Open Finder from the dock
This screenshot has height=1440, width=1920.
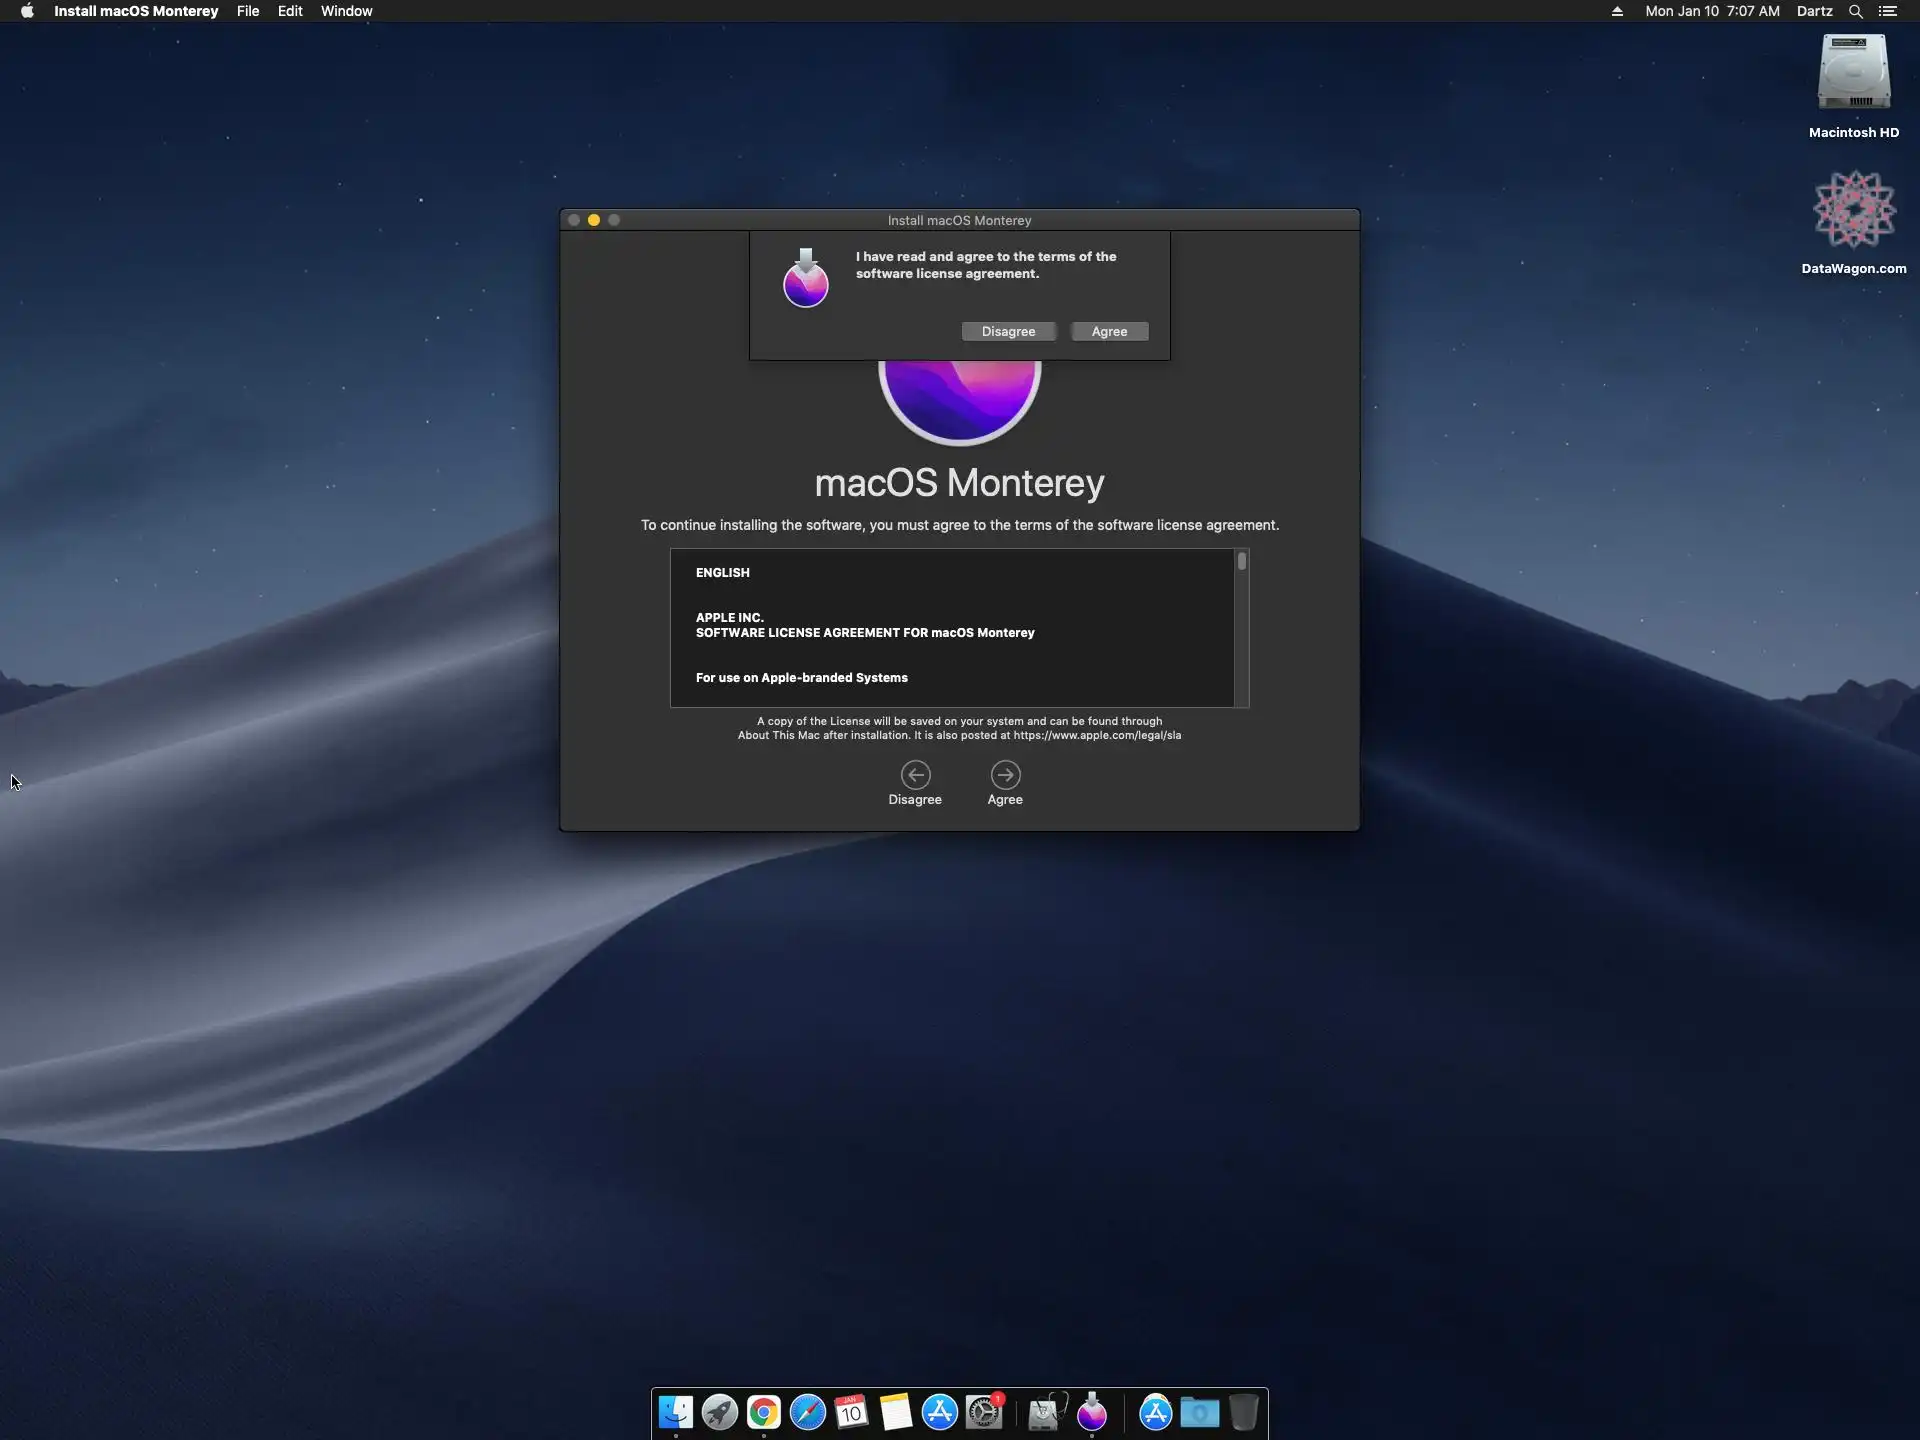[676, 1412]
